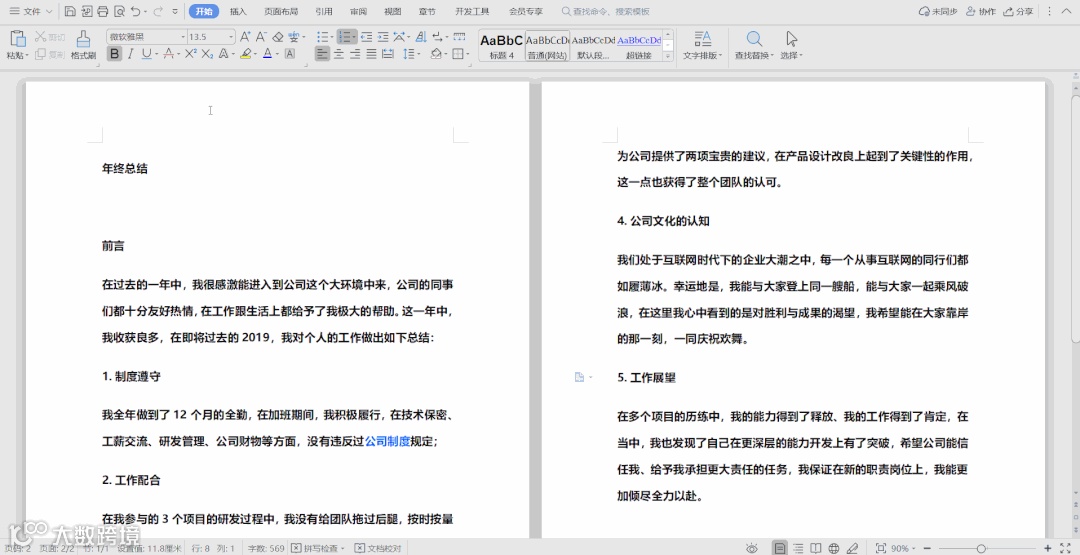Toggle Italic formatting button
This screenshot has height=555, width=1080.
[x=130, y=54]
